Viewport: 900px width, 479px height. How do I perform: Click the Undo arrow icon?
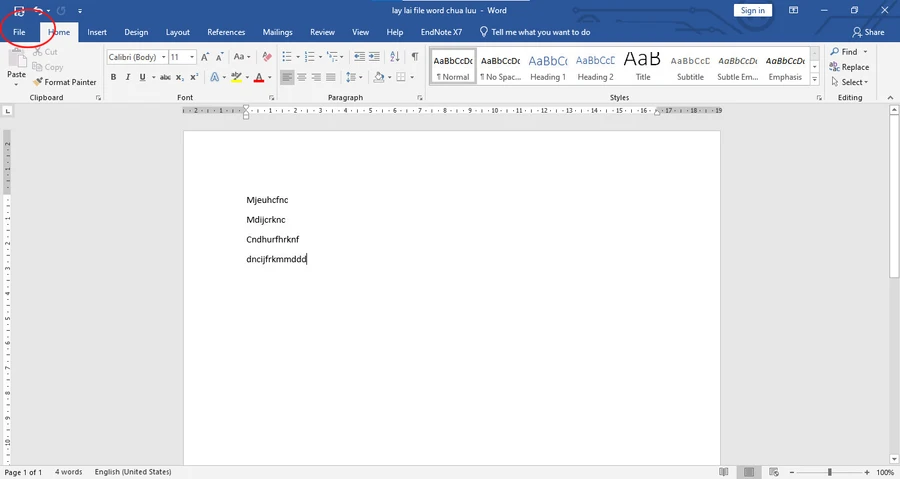pyautogui.click(x=38, y=10)
